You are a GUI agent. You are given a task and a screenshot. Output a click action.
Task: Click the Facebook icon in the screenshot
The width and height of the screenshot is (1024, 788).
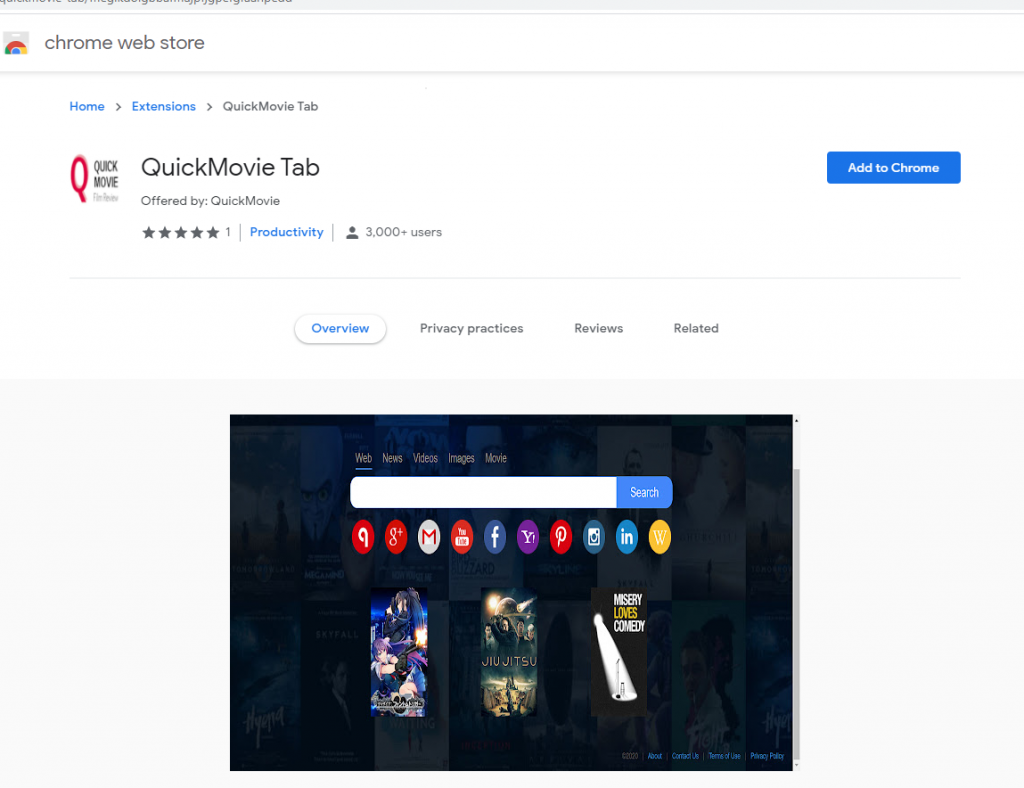click(495, 537)
